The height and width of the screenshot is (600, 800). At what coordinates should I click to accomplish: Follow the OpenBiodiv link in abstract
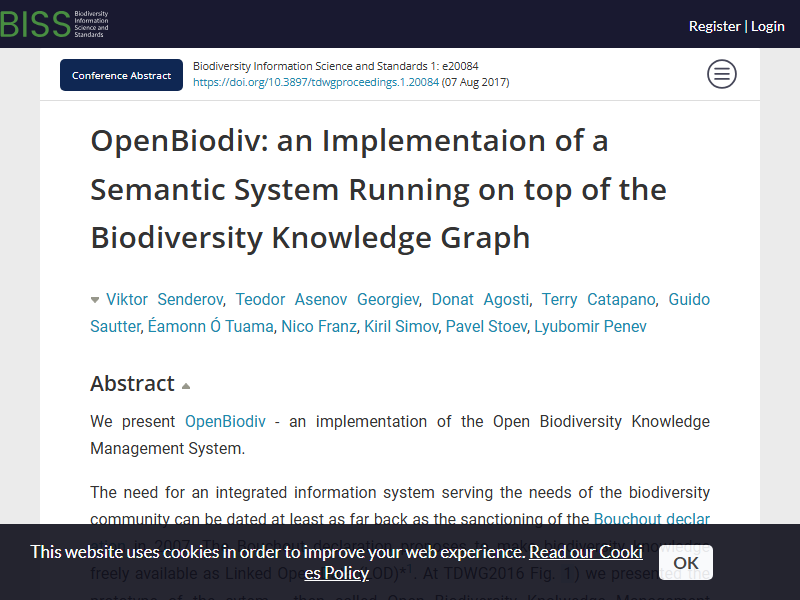pos(225,421)
